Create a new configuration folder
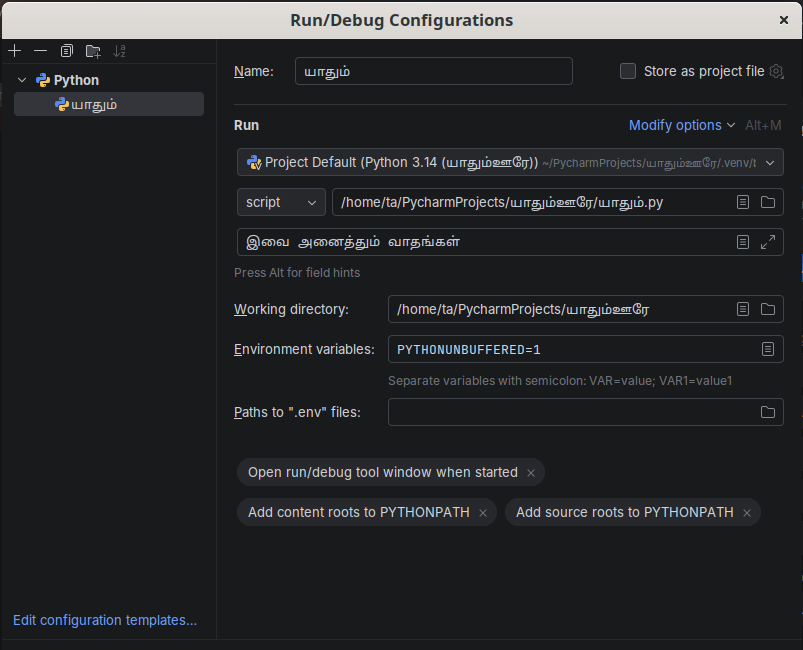 [93, 51]
